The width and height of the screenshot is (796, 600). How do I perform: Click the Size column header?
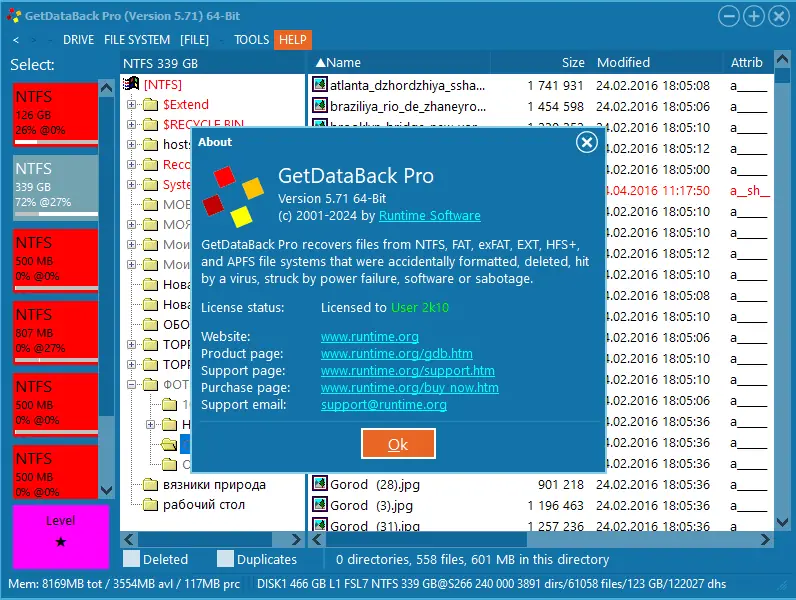click(x=573, y=62)
